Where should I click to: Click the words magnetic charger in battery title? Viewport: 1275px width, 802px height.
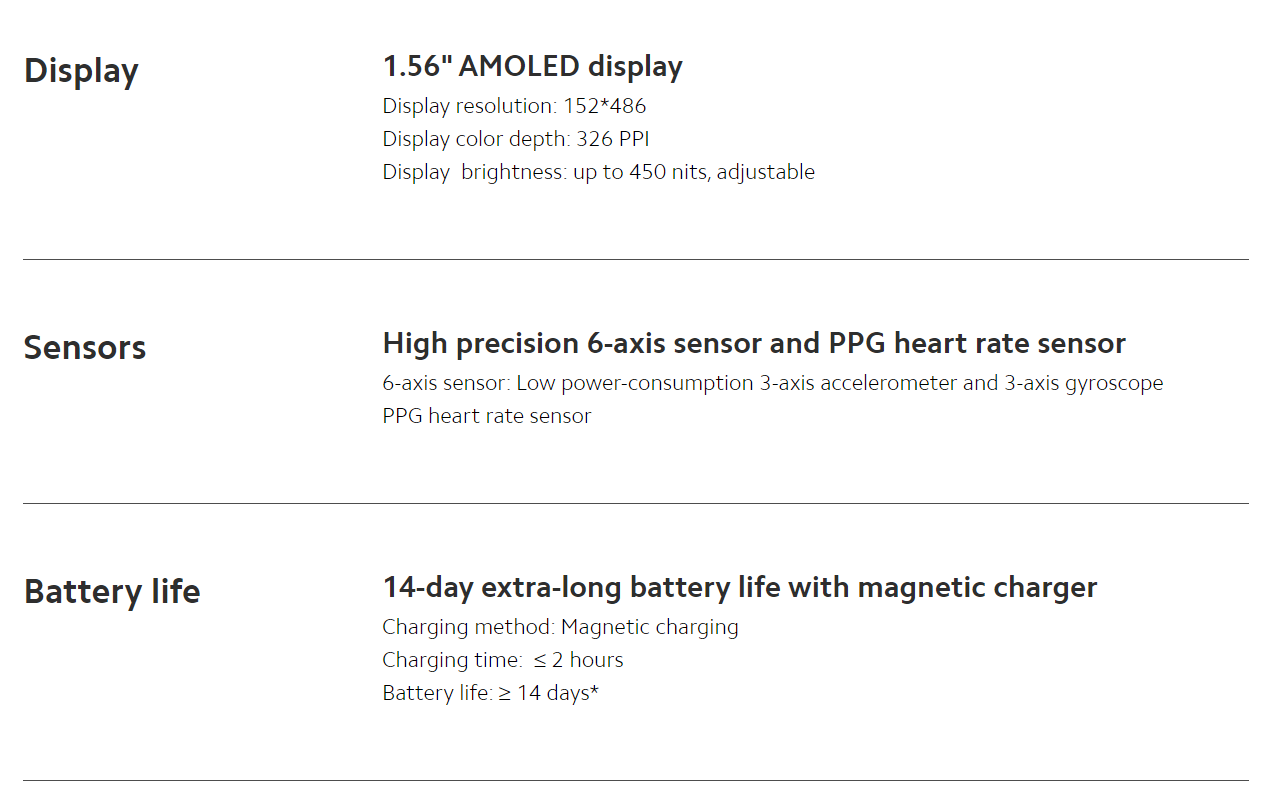[x=977, y=588]
